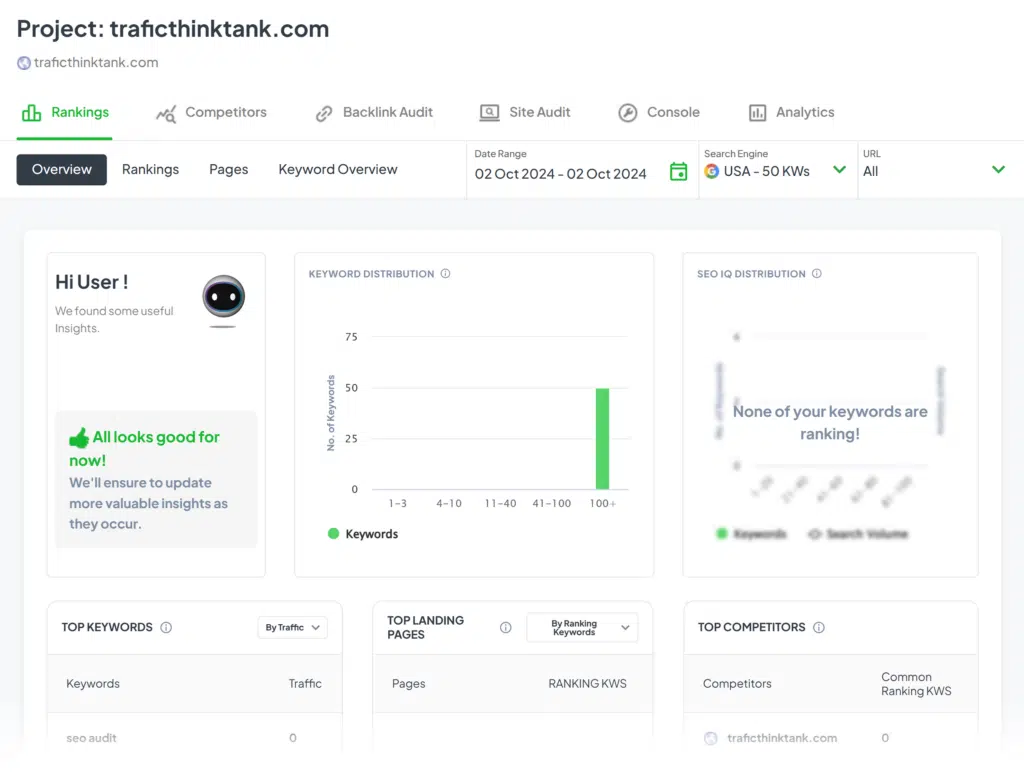Click the Date Range field

click(x=560, y=173)
